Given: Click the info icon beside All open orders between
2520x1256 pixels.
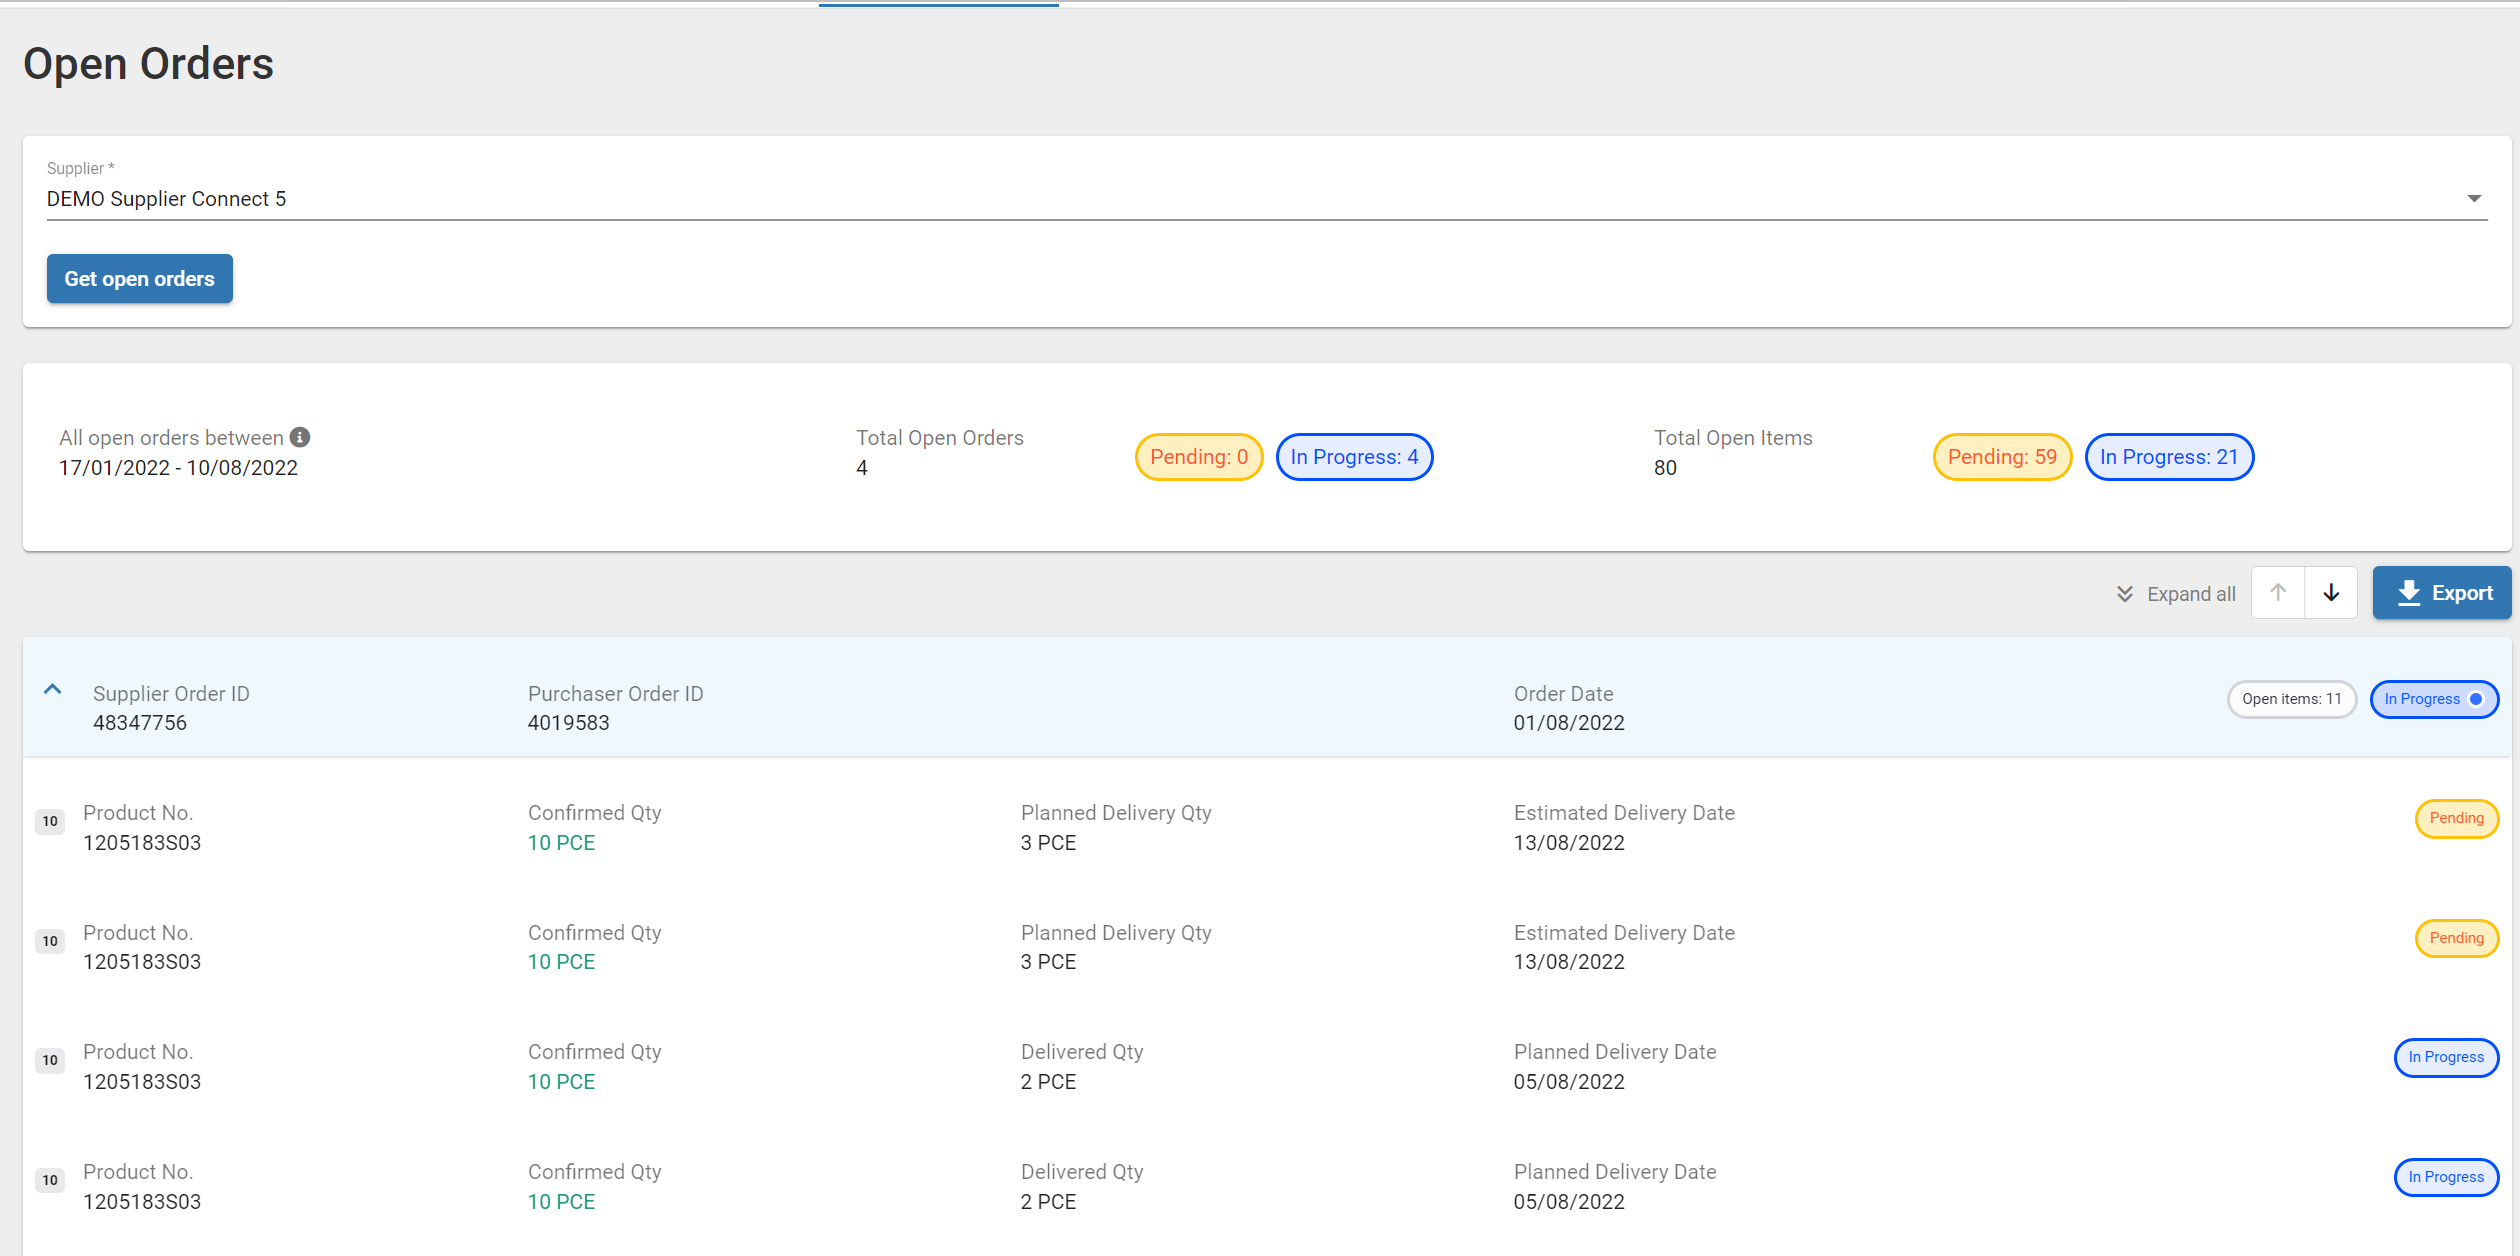Looking at the screenshot, I should coord(300,437).
